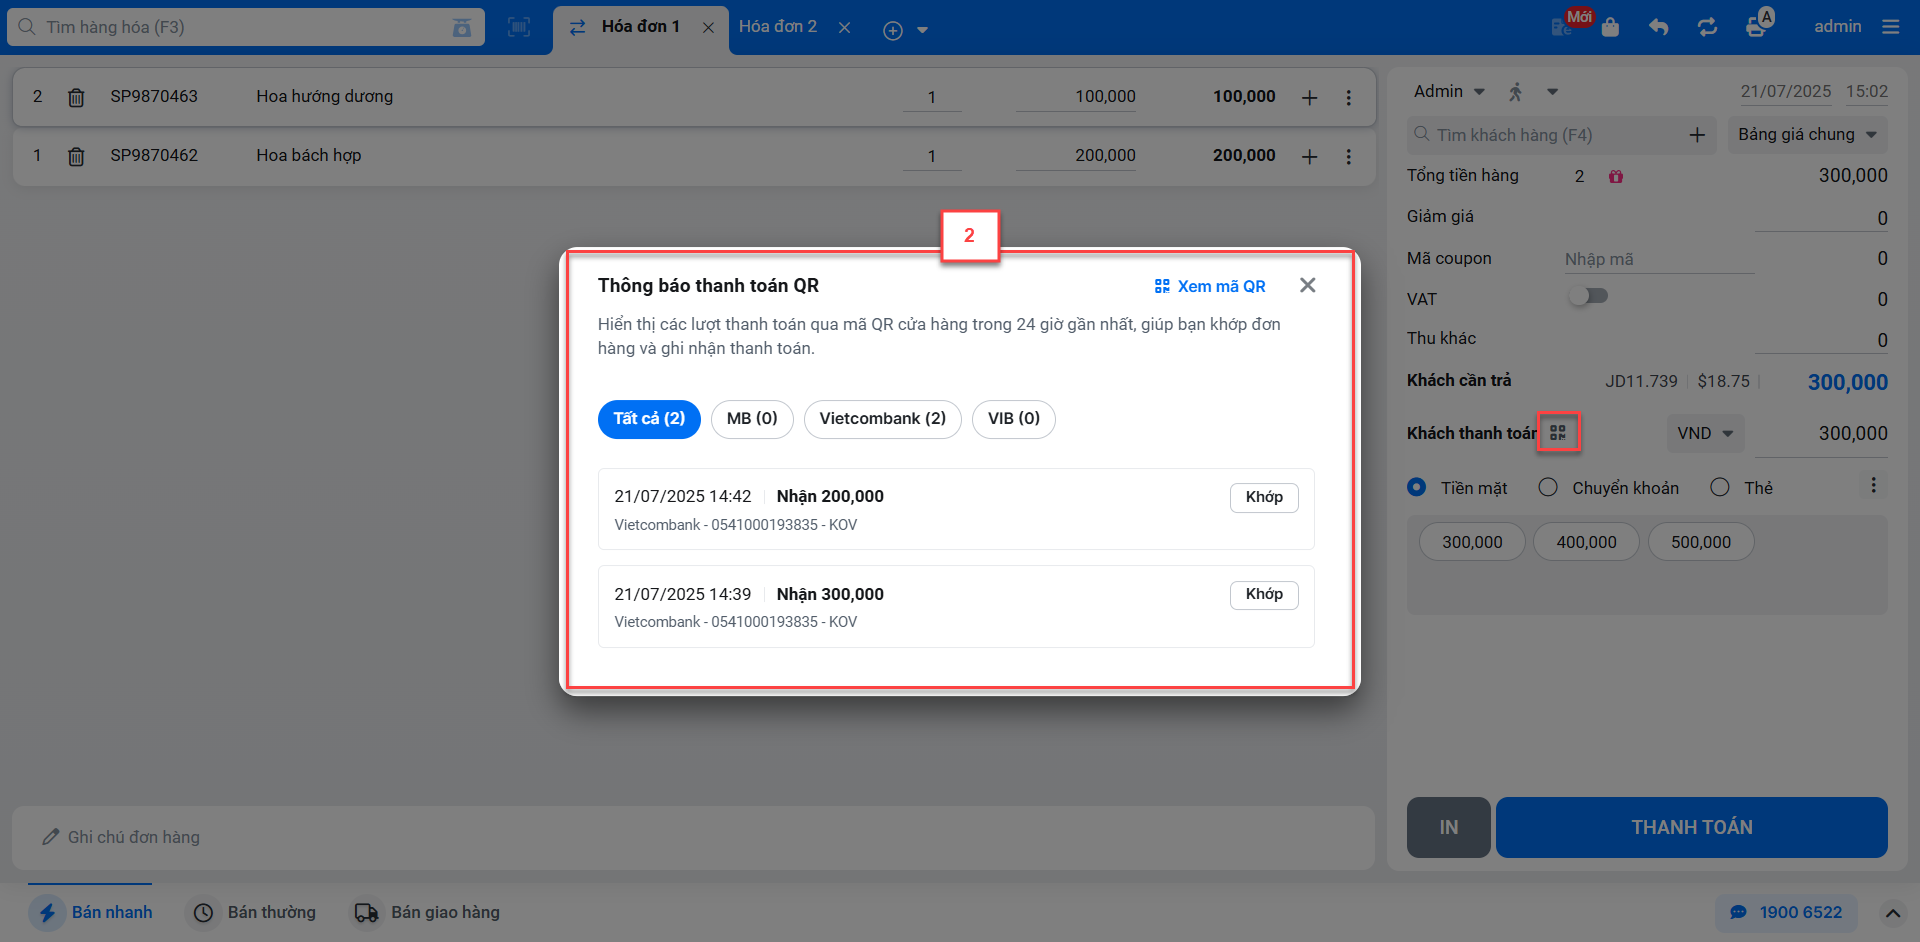Click Khớp for the 300,000 payment
The height and width of the screenshot is (942, 1920).
1264,594
